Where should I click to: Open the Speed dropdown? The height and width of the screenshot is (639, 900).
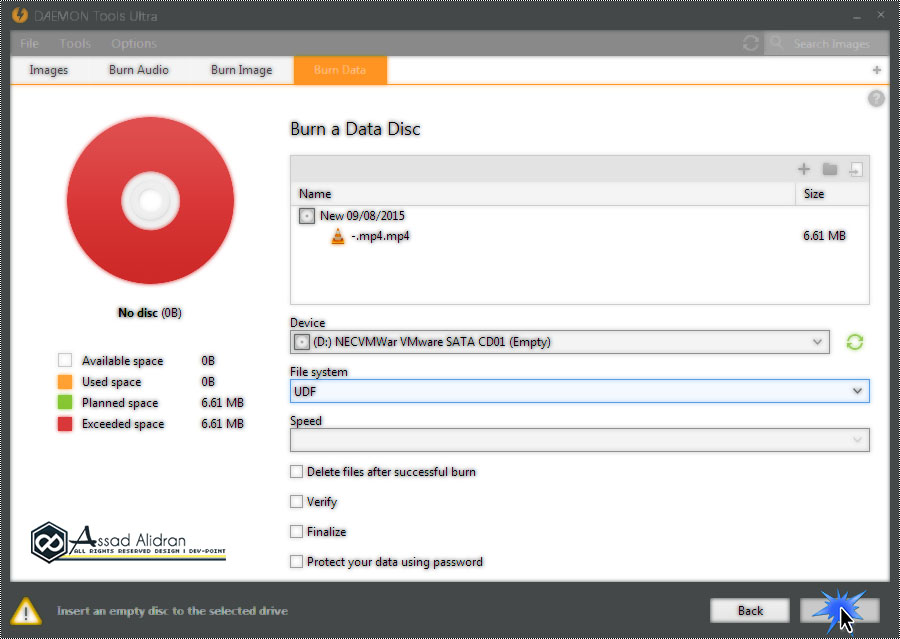click(580, 440)
